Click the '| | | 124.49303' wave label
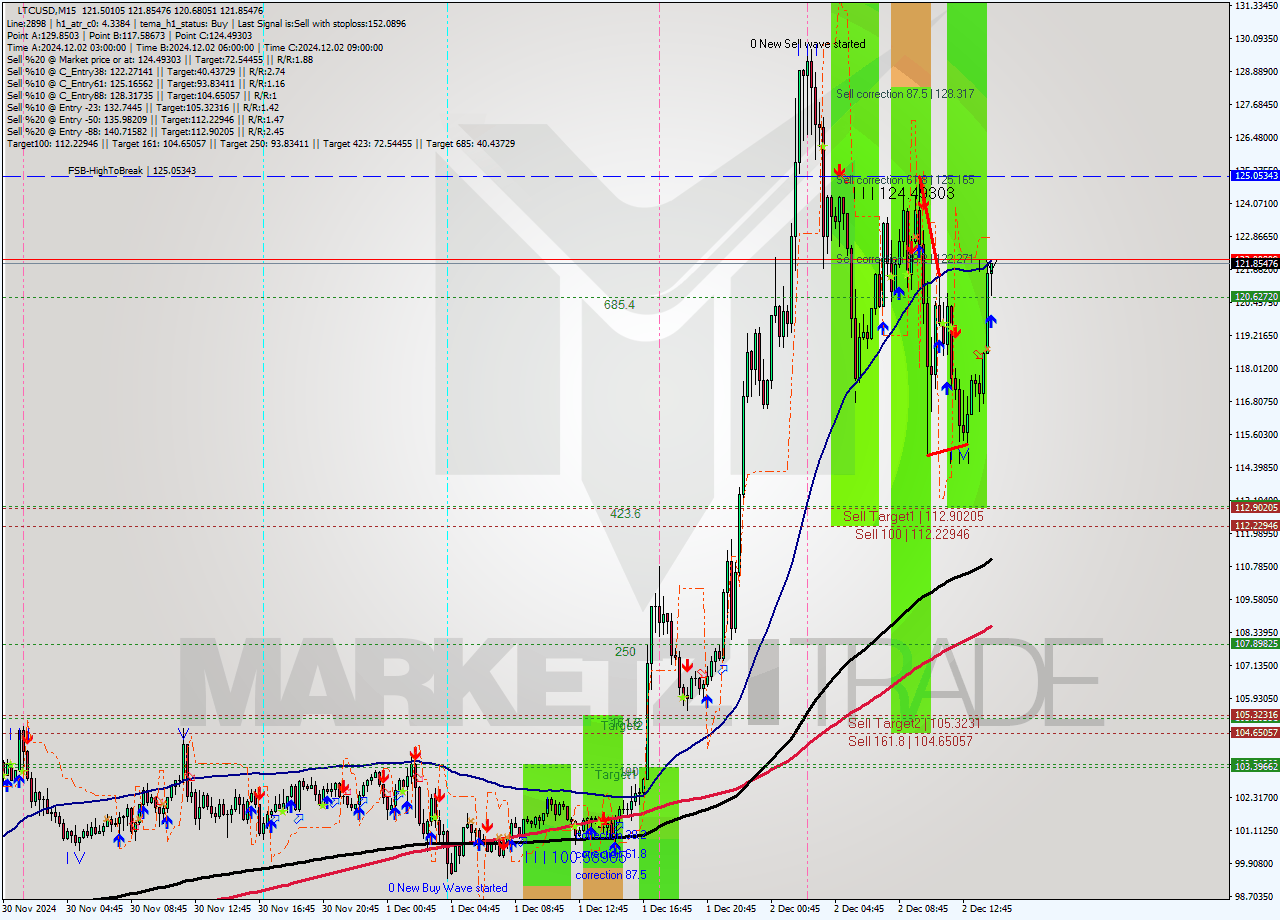Viewport: 1280px width, 920px height. click(x=904, y=193)
